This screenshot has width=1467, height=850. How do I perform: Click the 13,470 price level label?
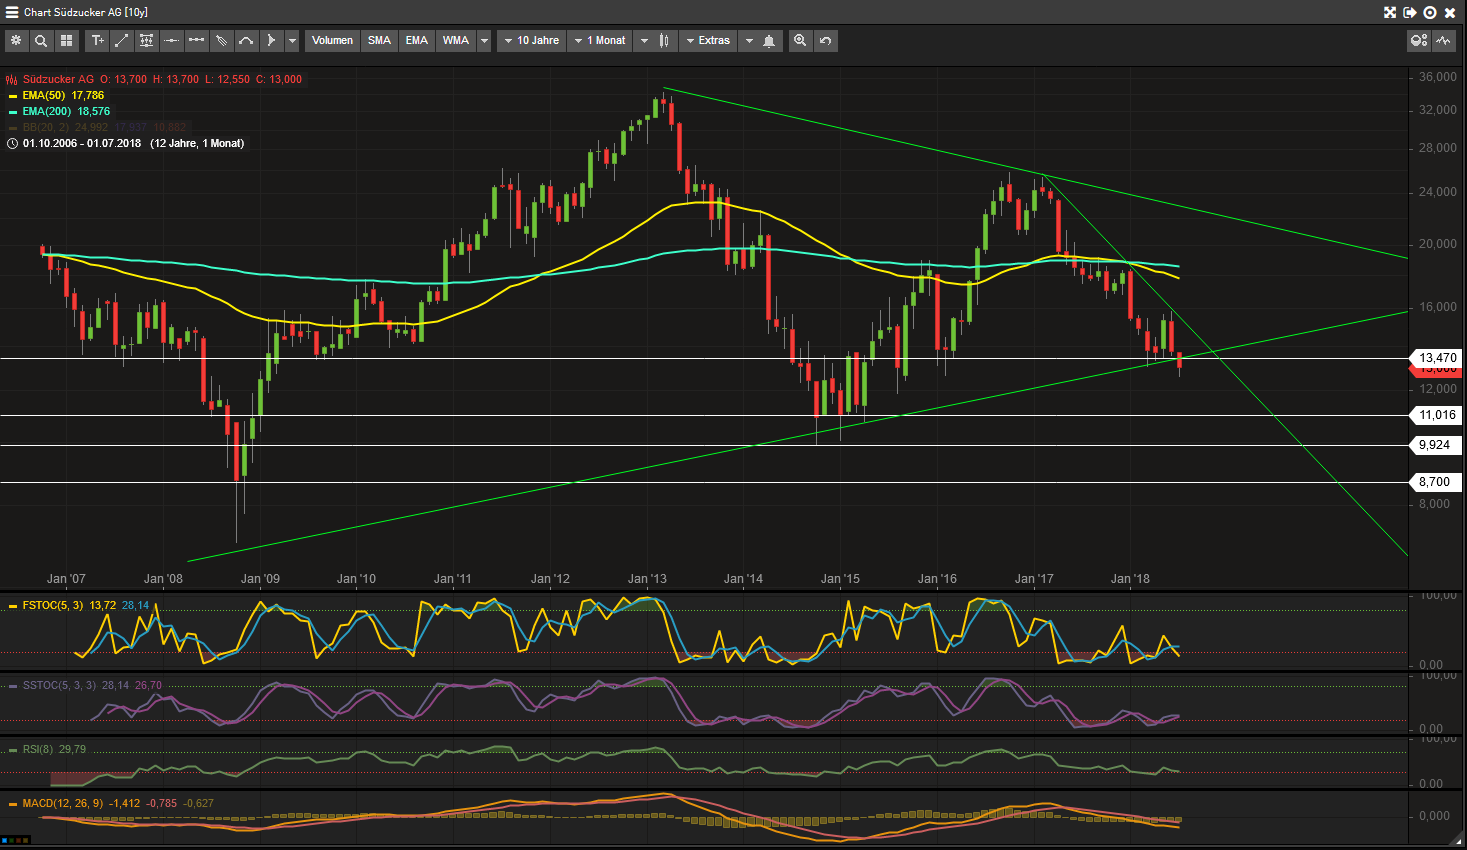pos(1437,357)
